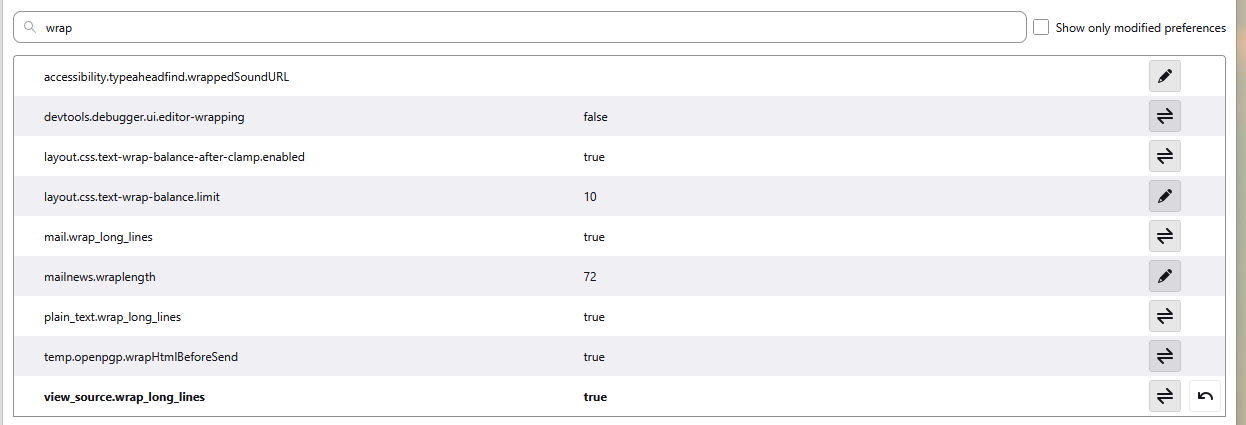Toggle view_source.wrap_long_lines preference
This screenshot has width=1246, height=425.
1164,396
